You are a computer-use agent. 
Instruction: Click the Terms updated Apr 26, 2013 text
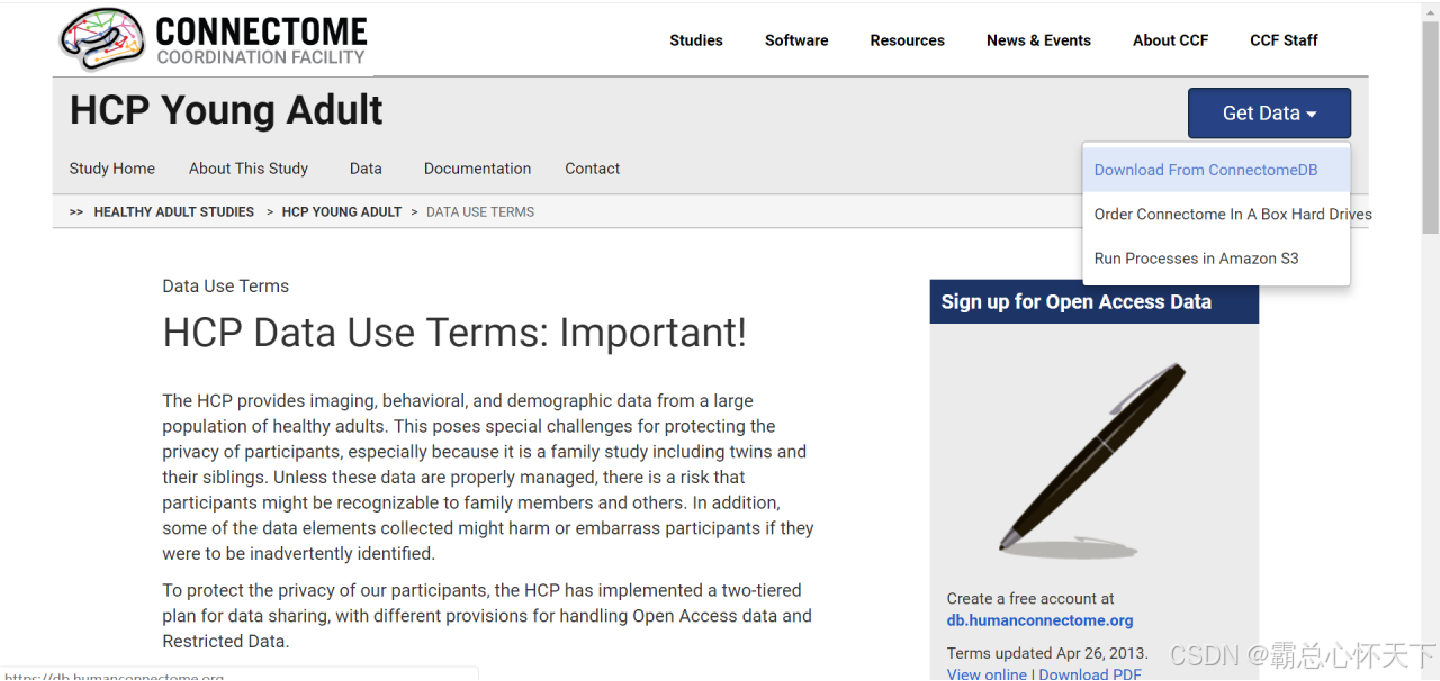click(x=1047, y=653)
